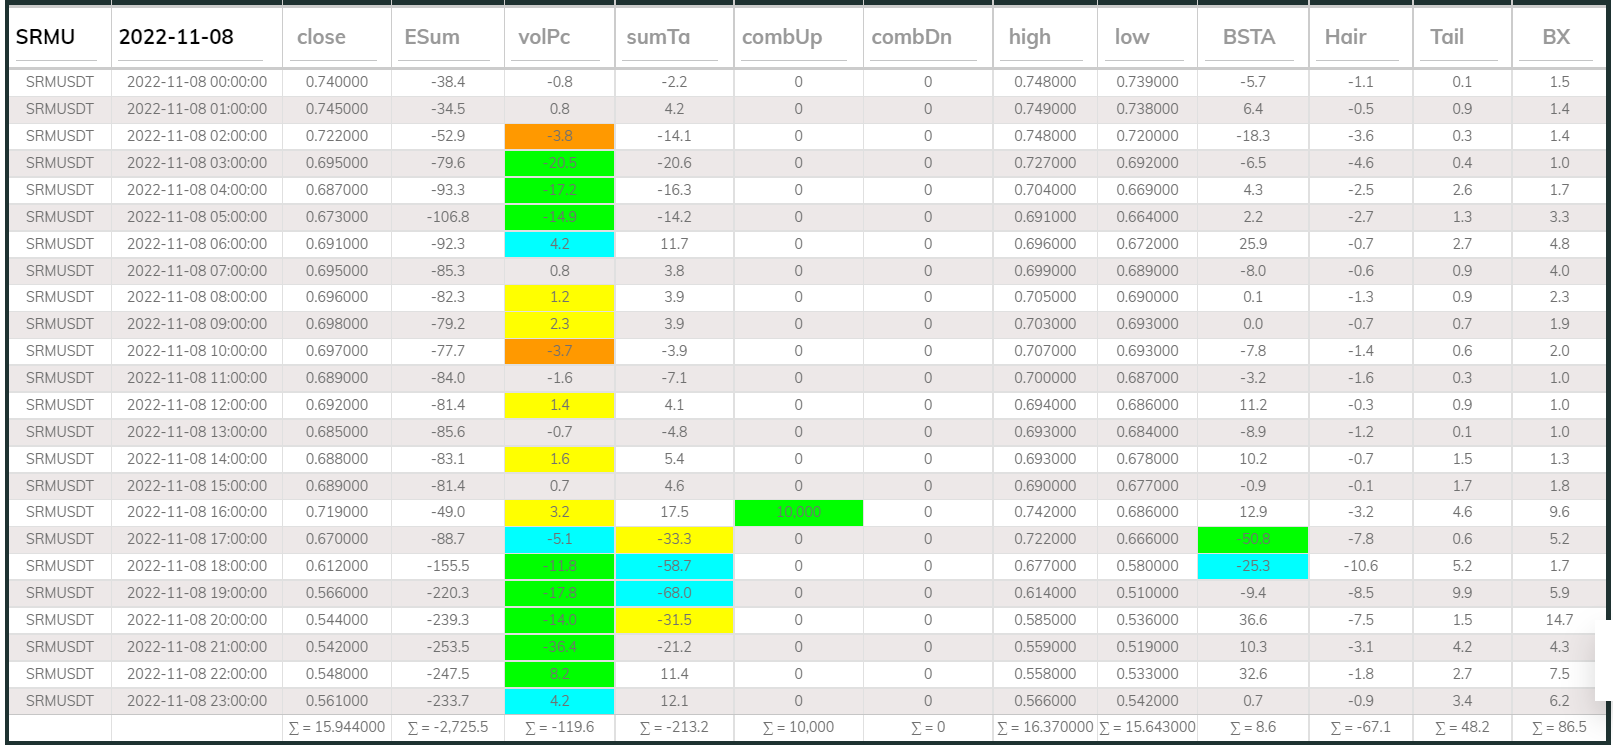Click the 2022-11-08 date header
The width and height of the screenshot is (1613, 748).
176,37
